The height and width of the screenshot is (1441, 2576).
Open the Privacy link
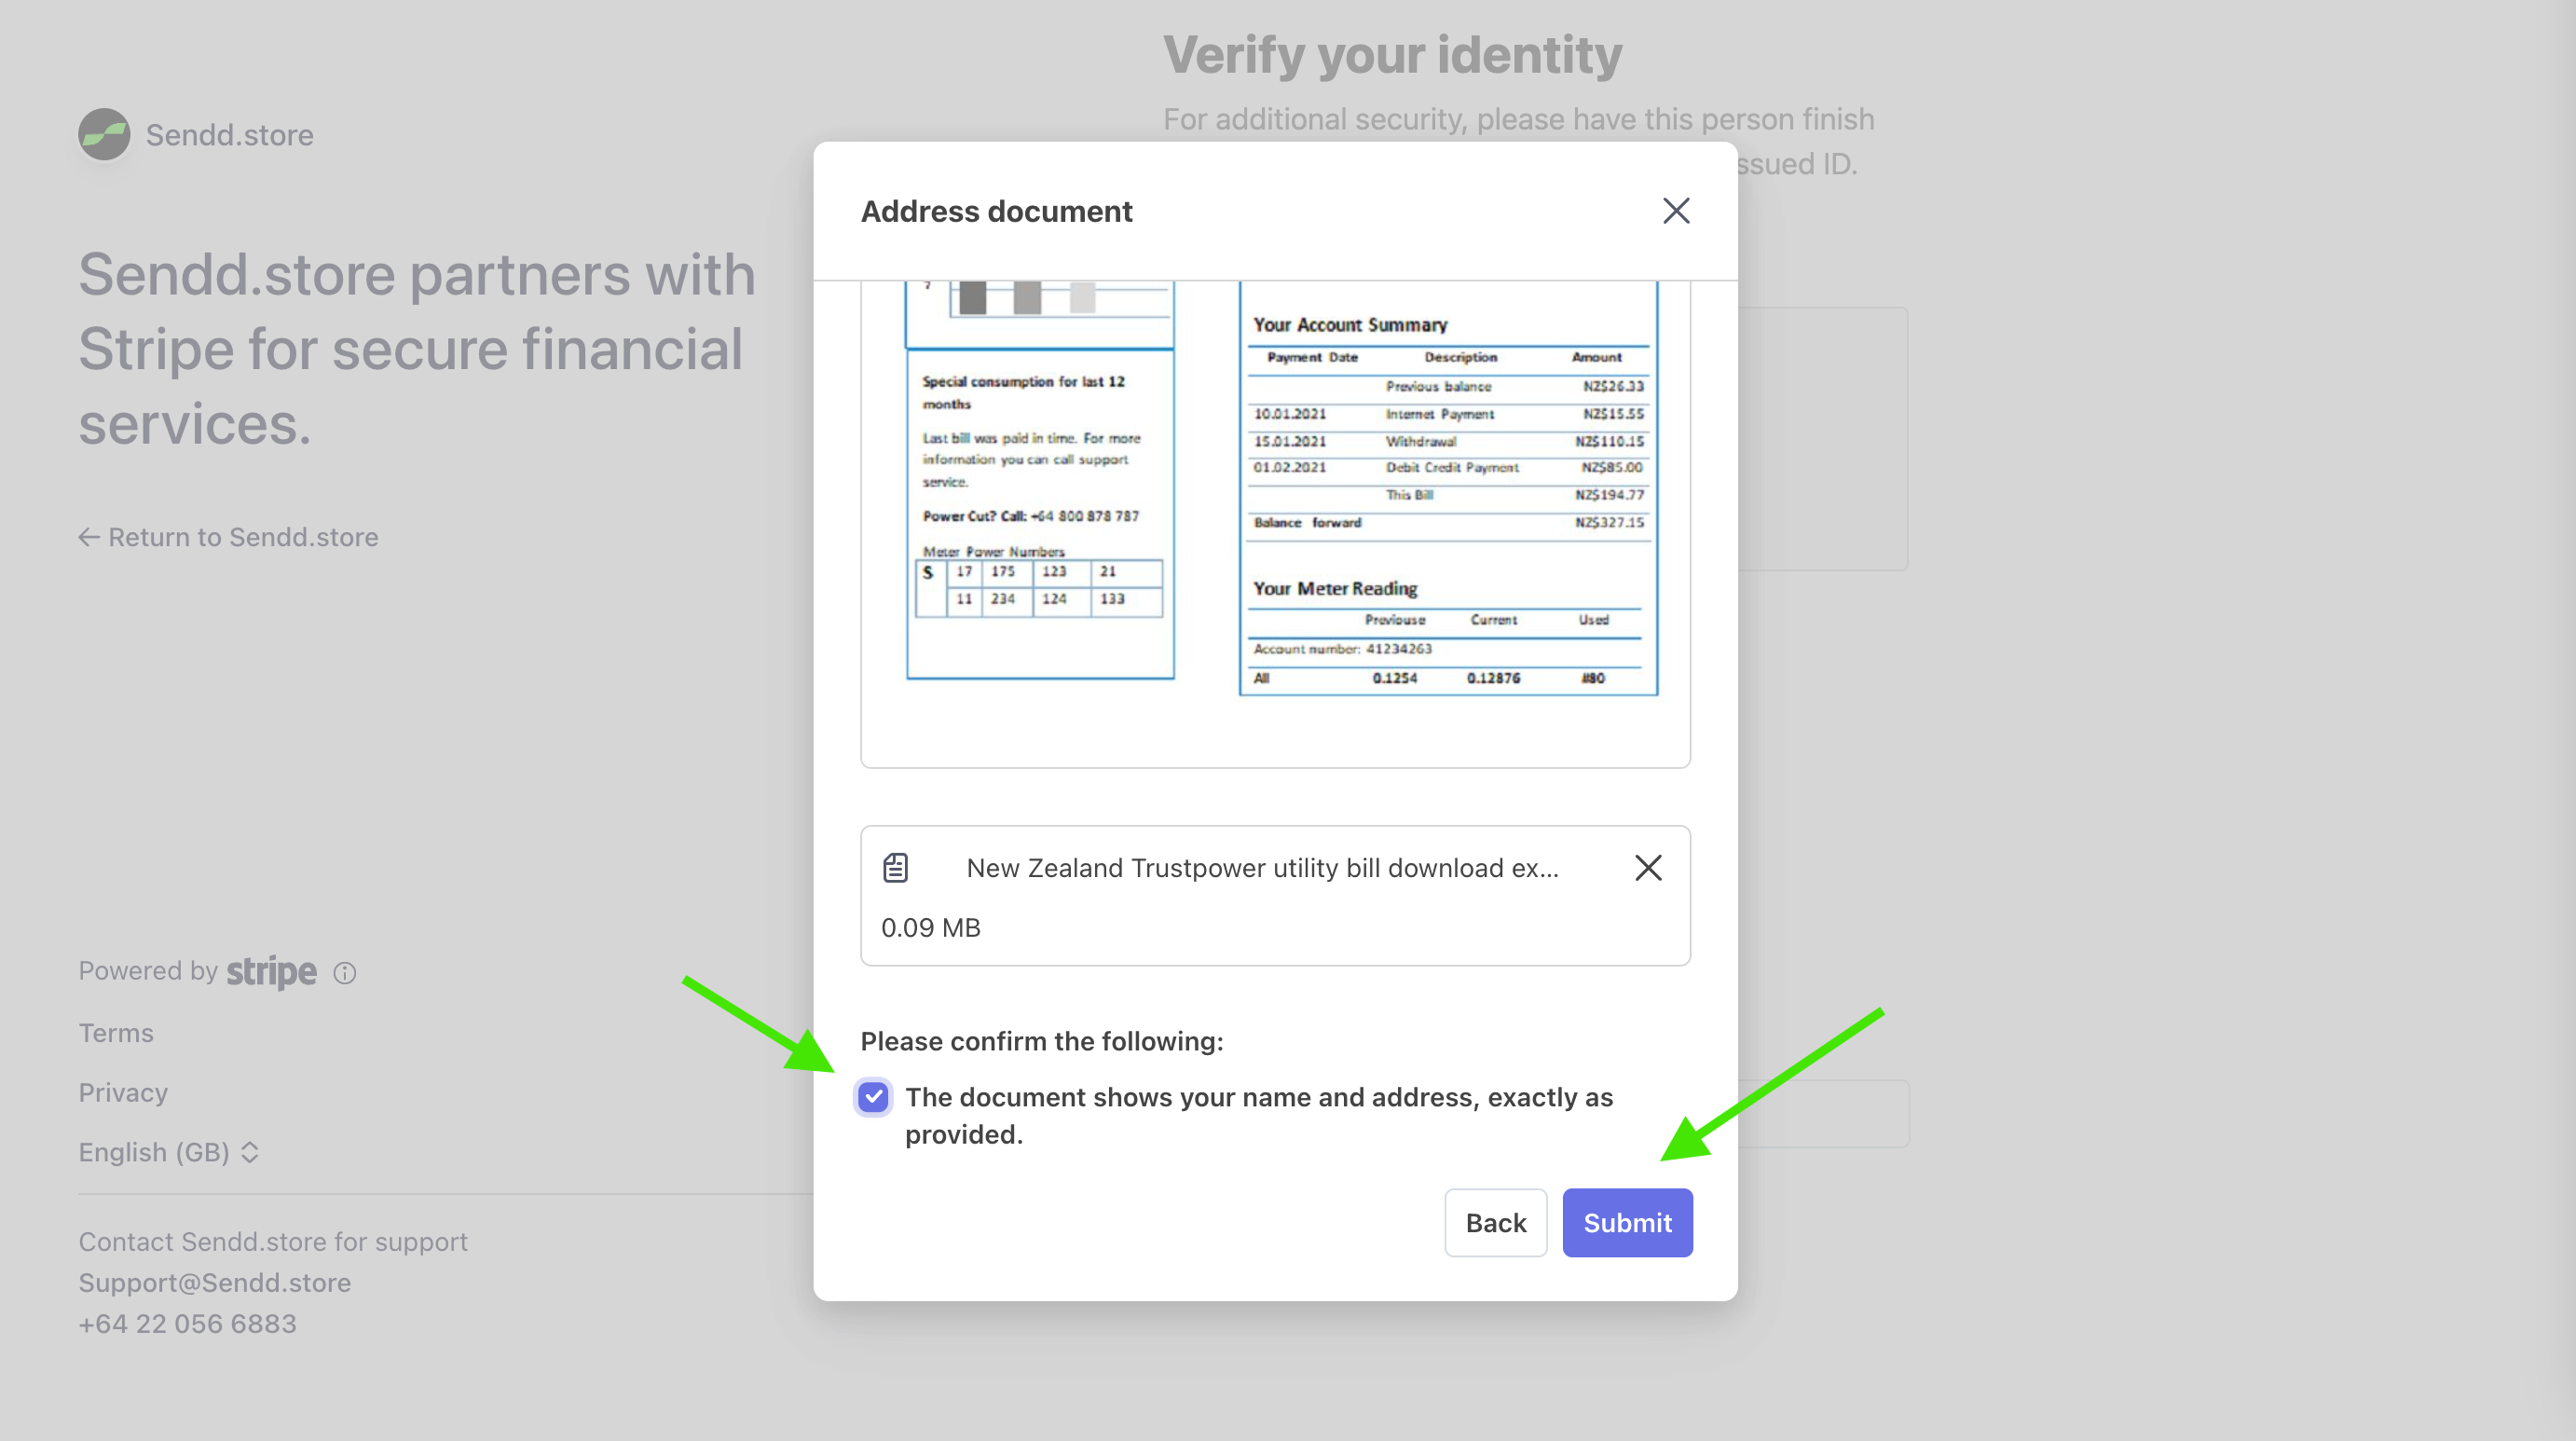pyautogui.click(x=123, y=1092)
